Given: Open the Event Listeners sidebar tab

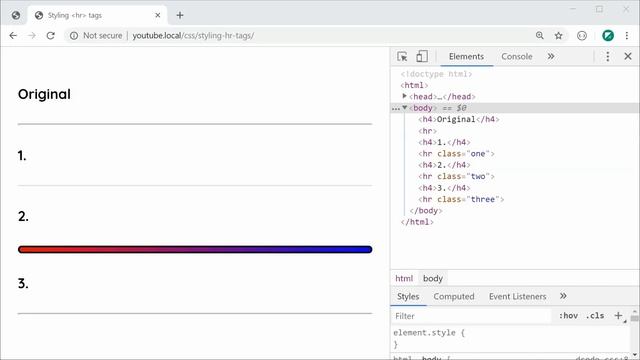Looking at the screenshot, I should click(518, 297).
